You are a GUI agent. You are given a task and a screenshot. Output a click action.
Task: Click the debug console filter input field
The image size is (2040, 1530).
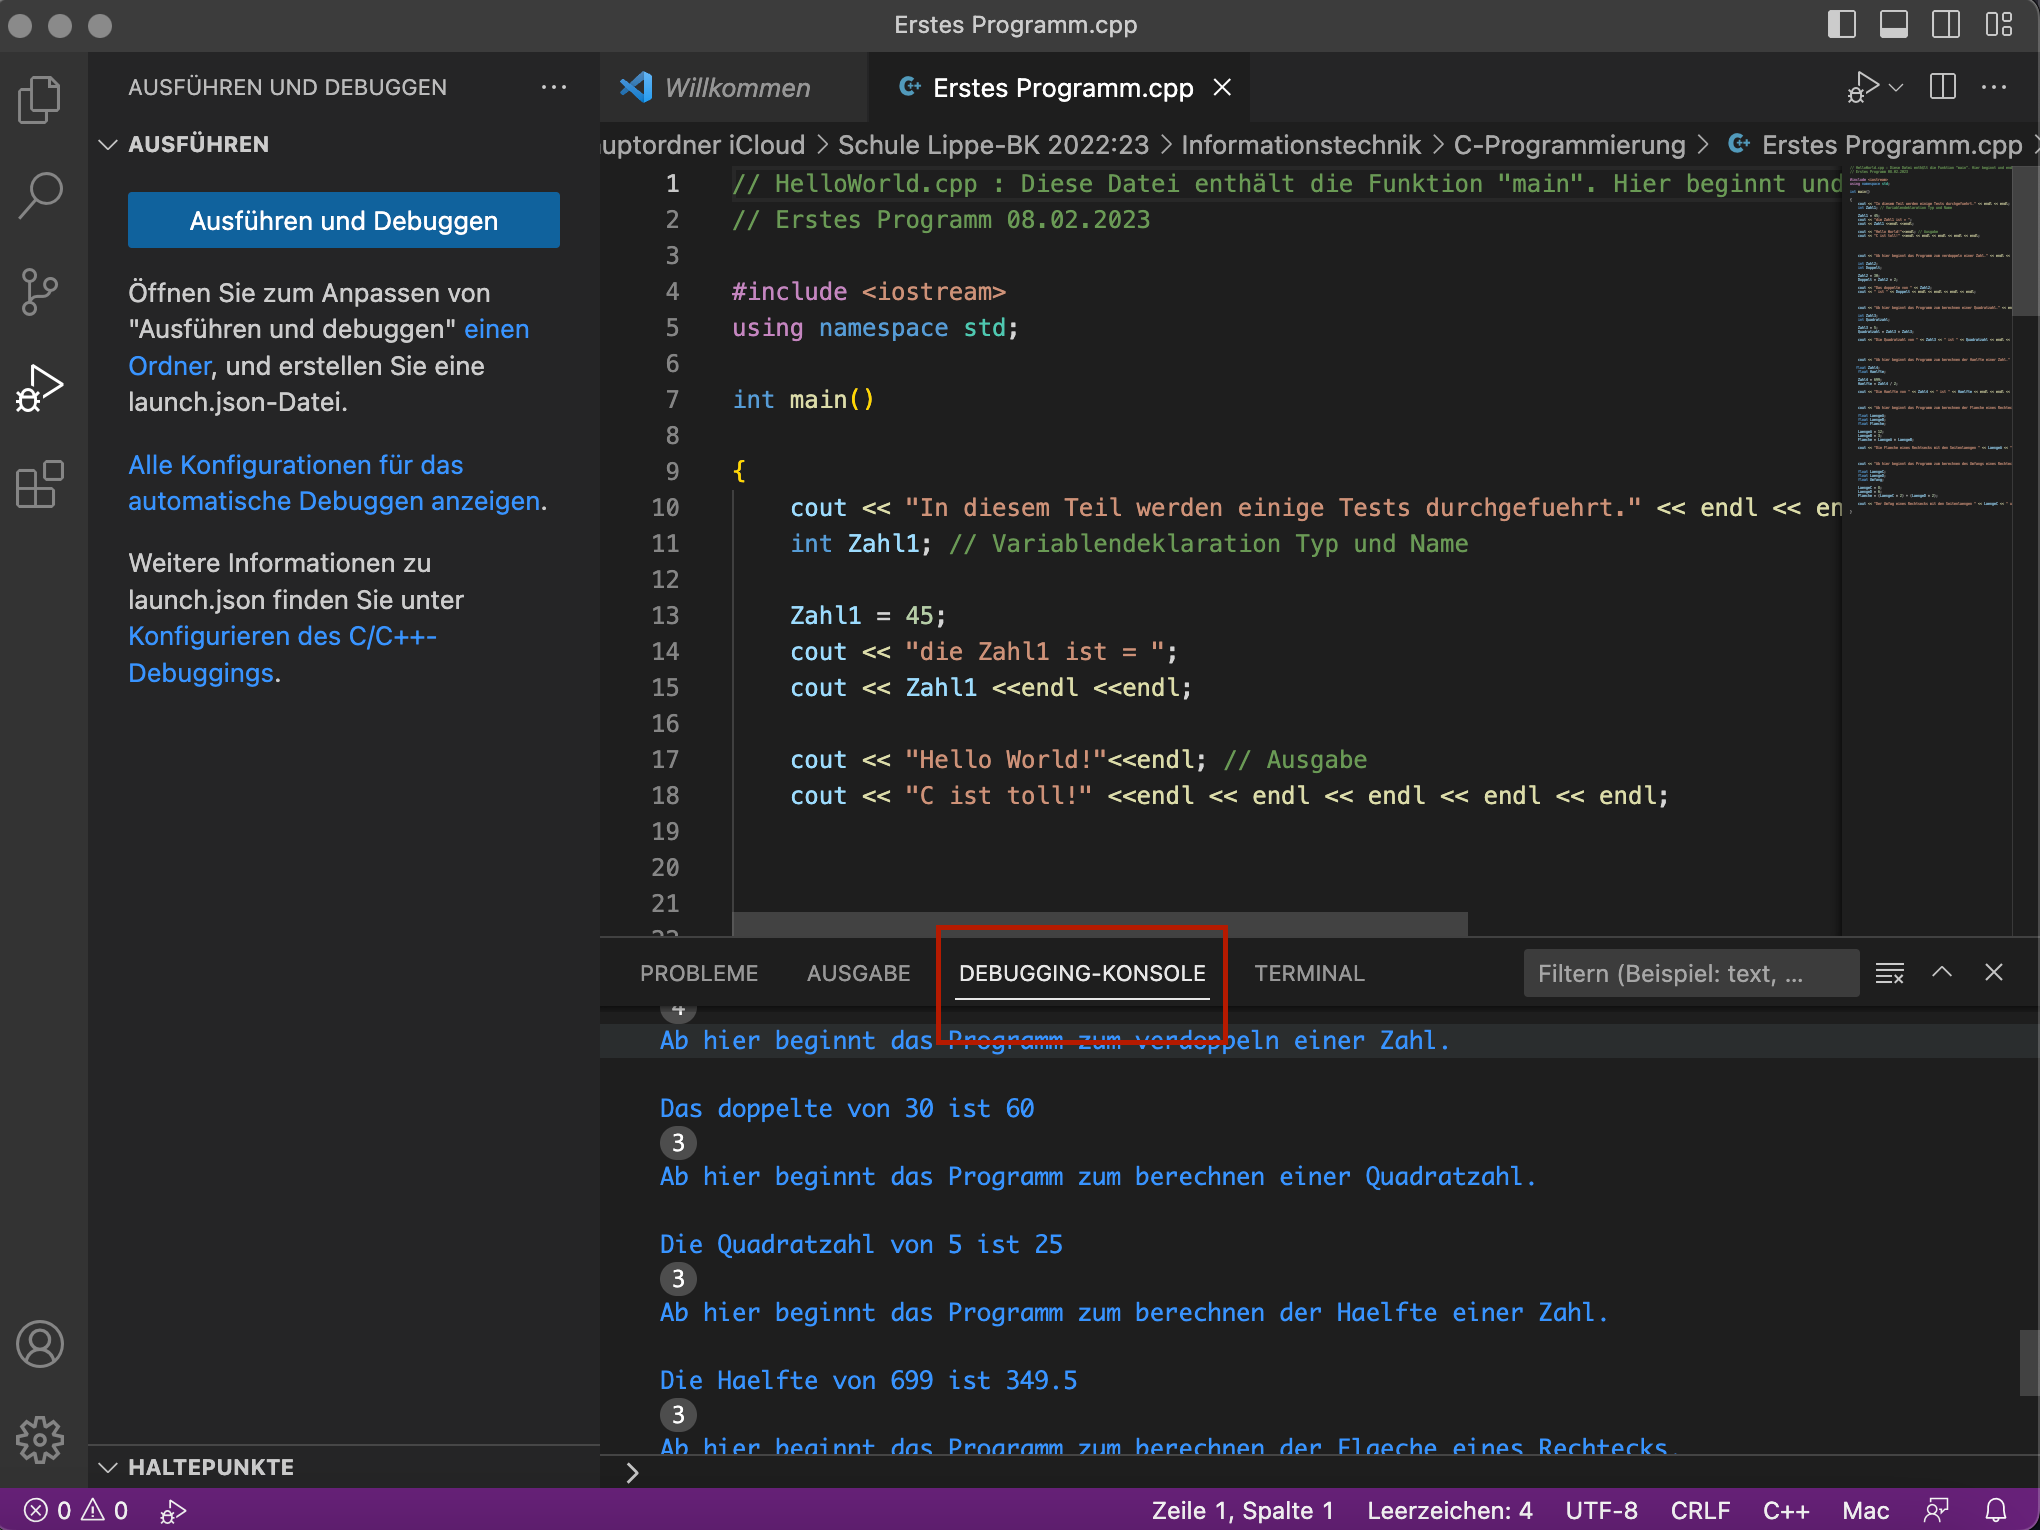click(1690, 973)
